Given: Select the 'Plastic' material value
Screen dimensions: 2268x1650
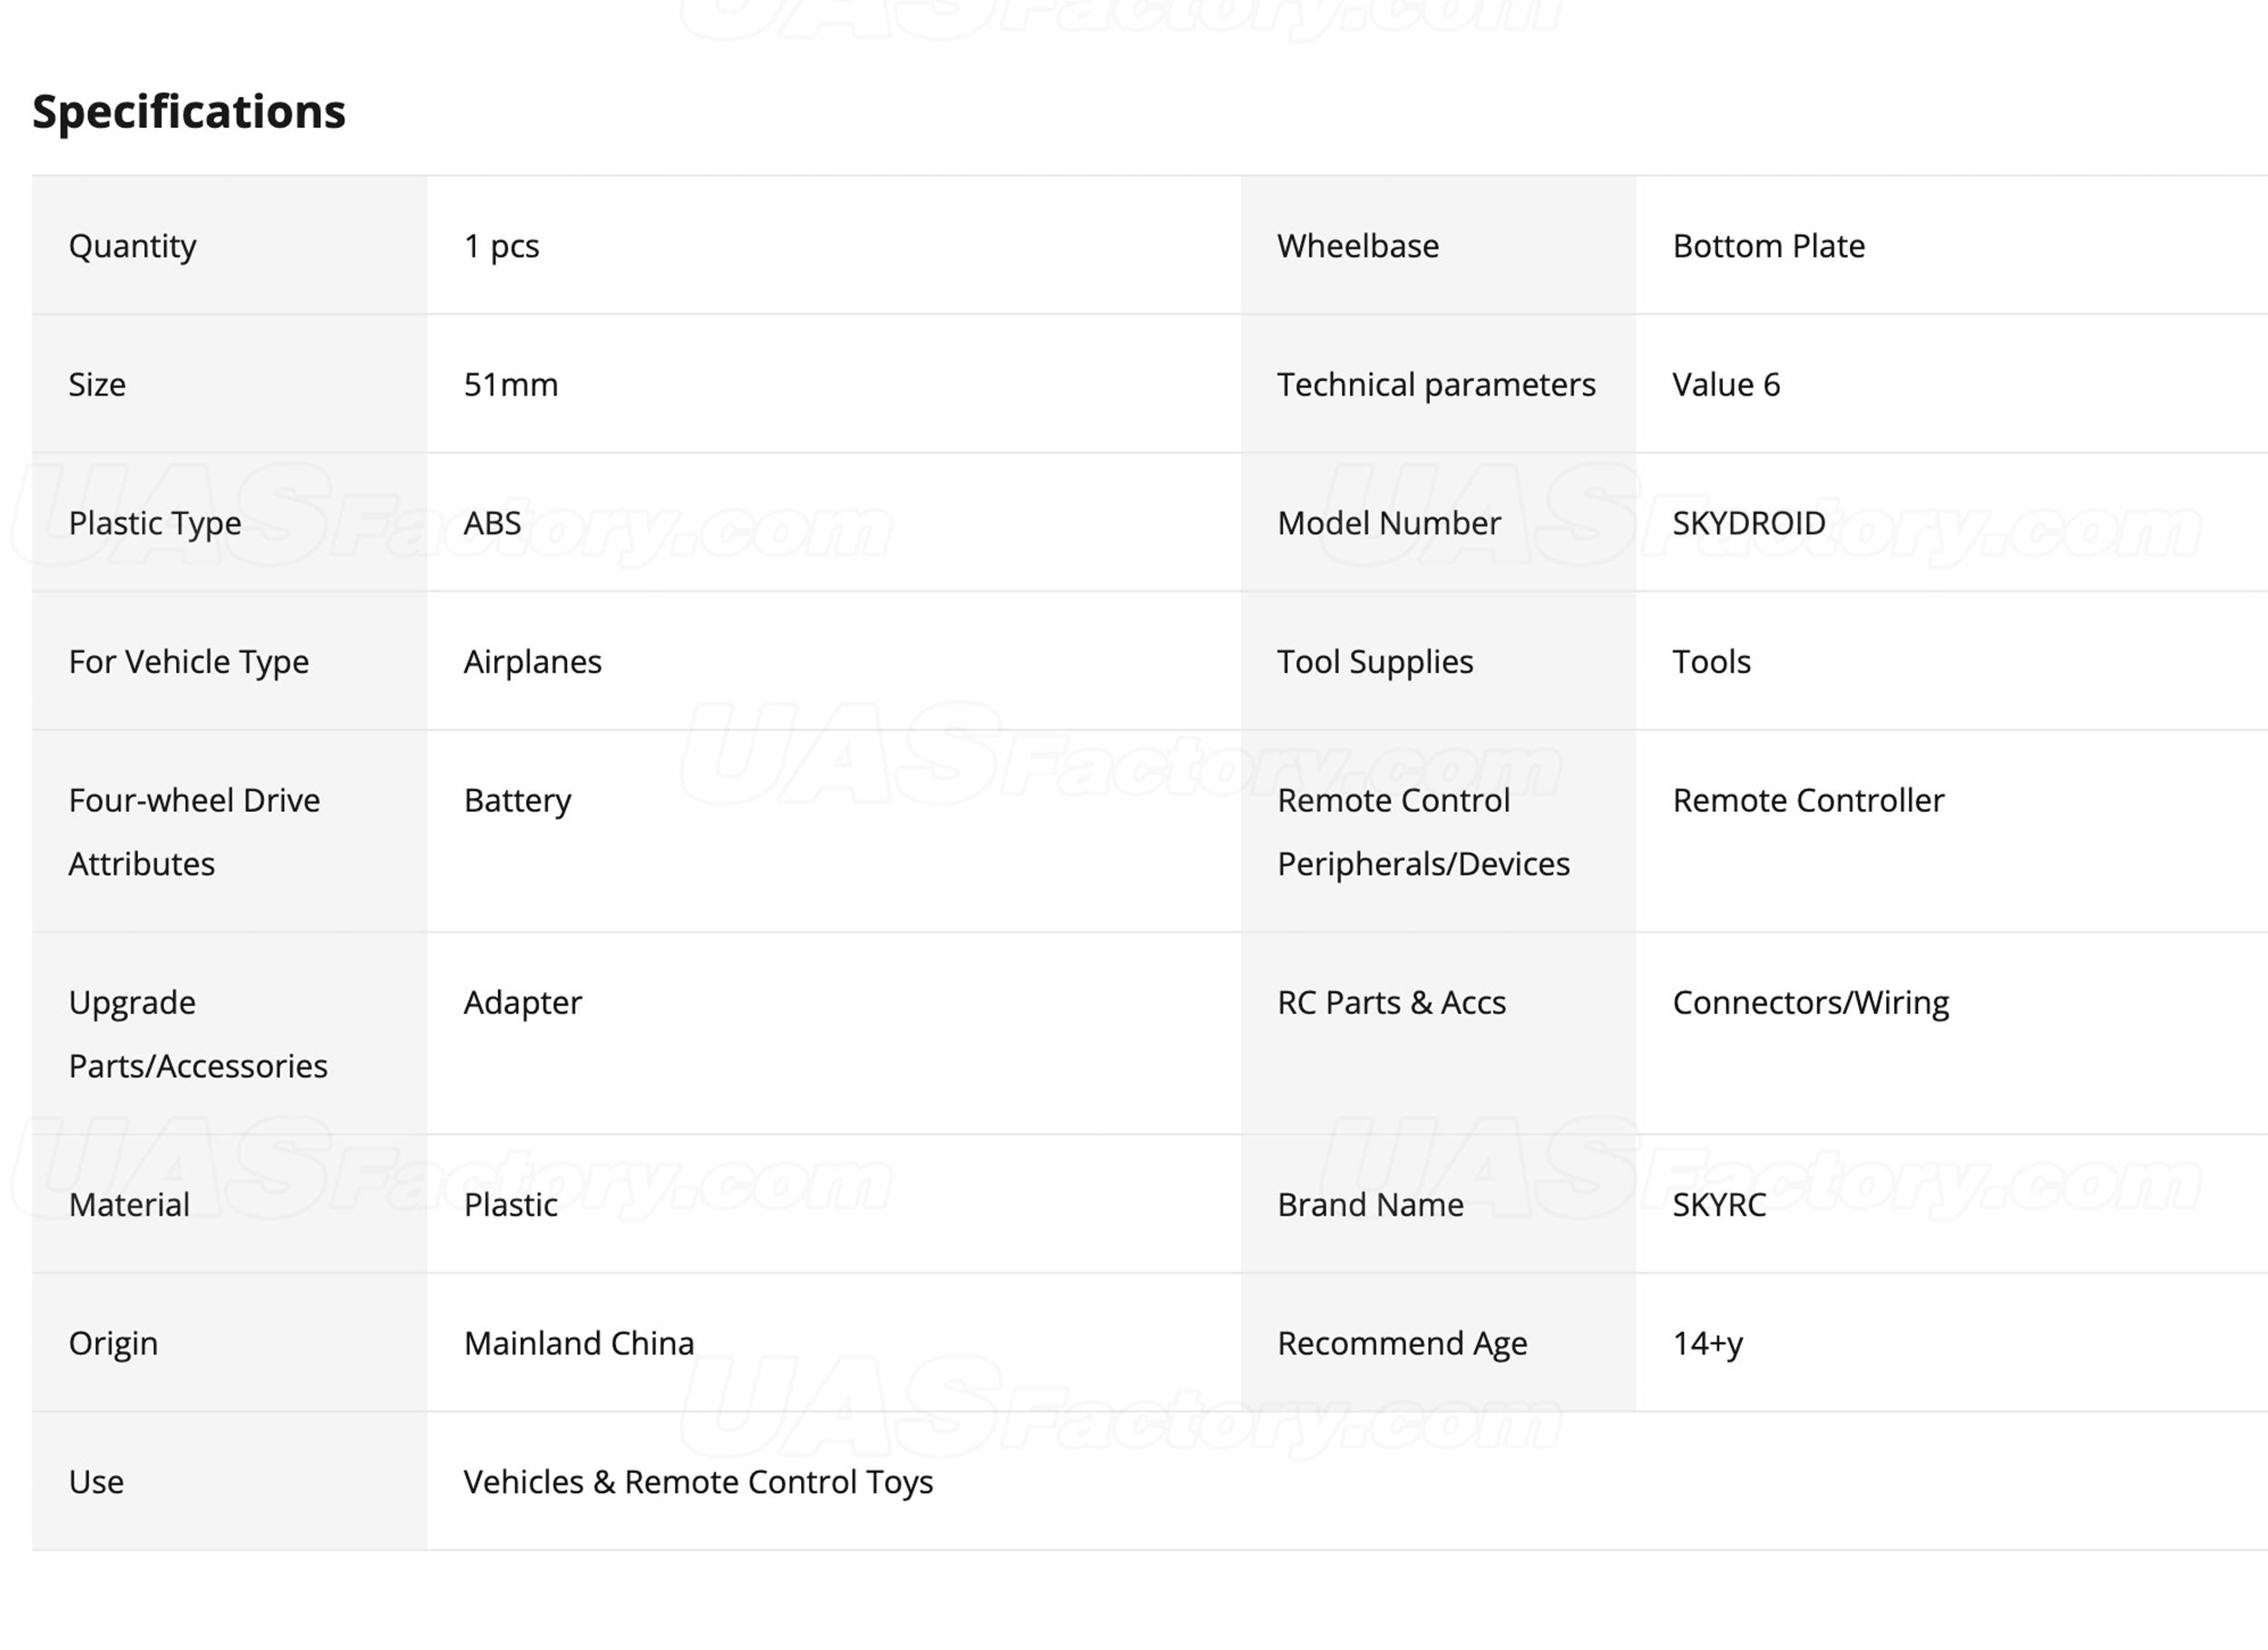Looking at the screenshot, I should [511, 1205].
